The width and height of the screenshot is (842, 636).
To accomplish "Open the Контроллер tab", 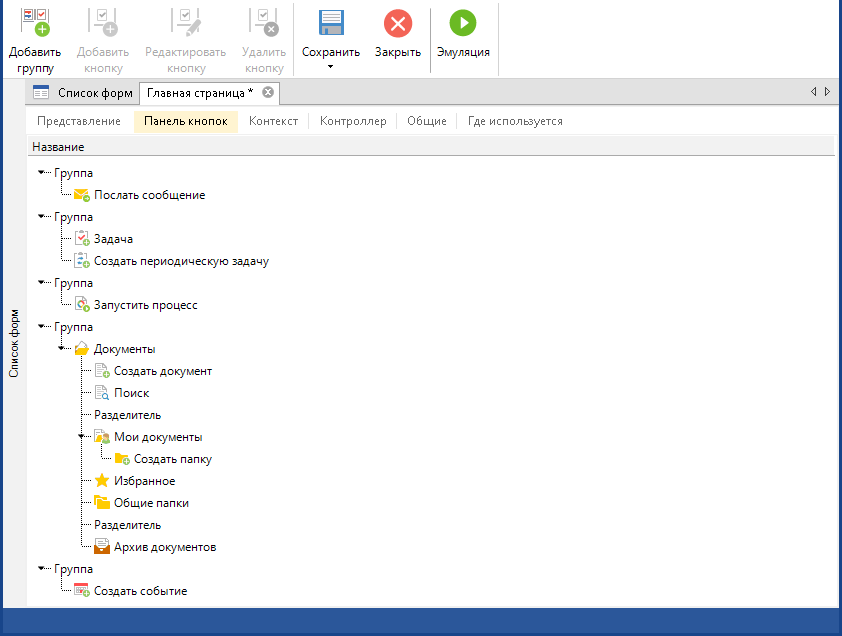I will [x=353, y=121].
